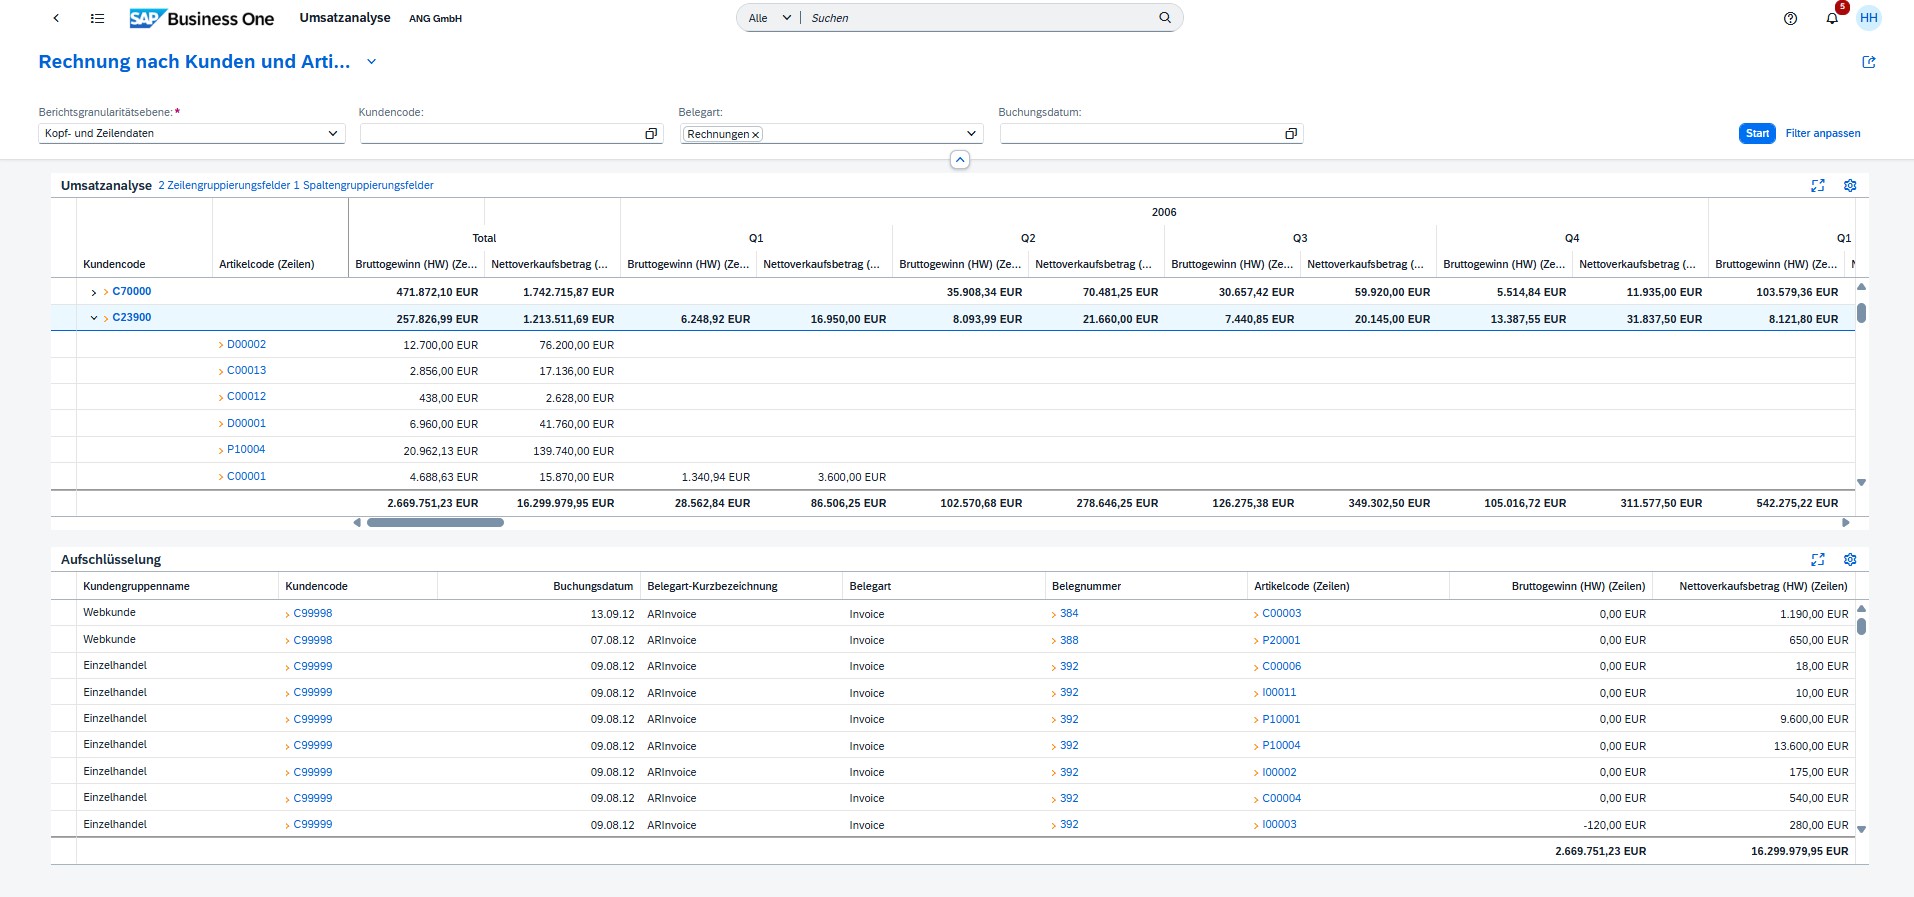Remove the Rechnungen token

(x=756, y=134)
